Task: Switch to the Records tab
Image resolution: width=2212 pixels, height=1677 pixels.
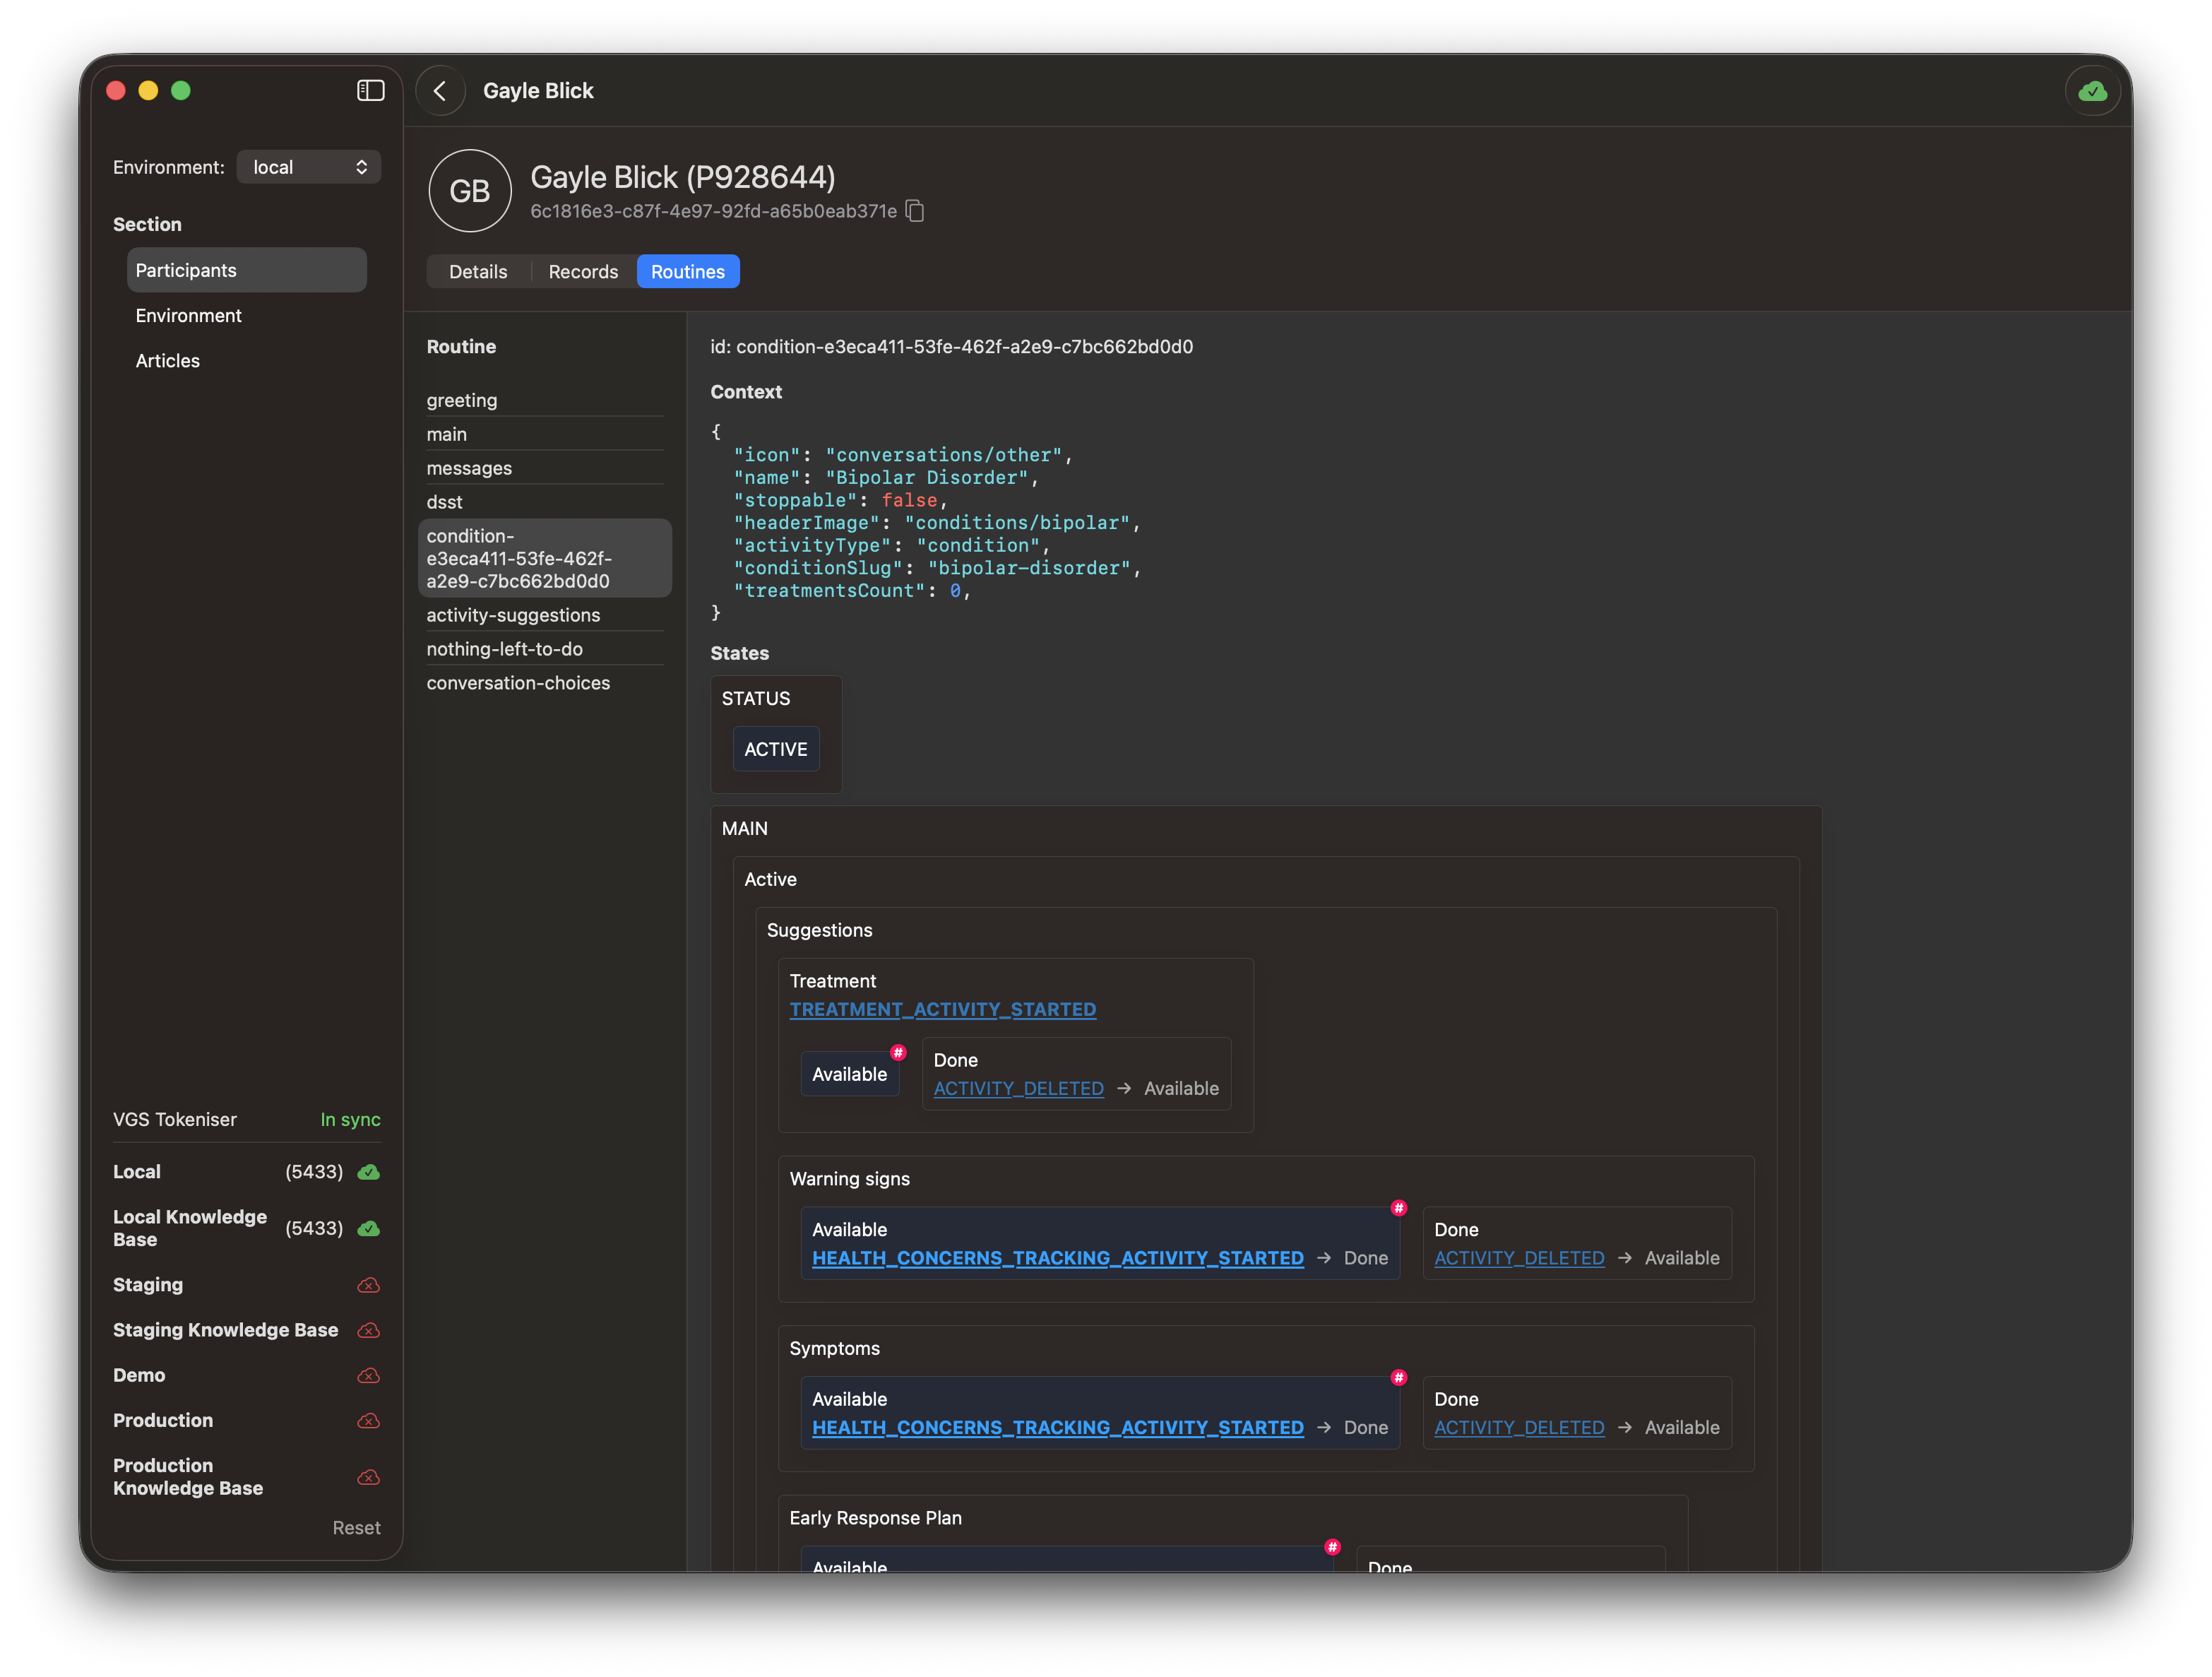Action: (583, 272)
